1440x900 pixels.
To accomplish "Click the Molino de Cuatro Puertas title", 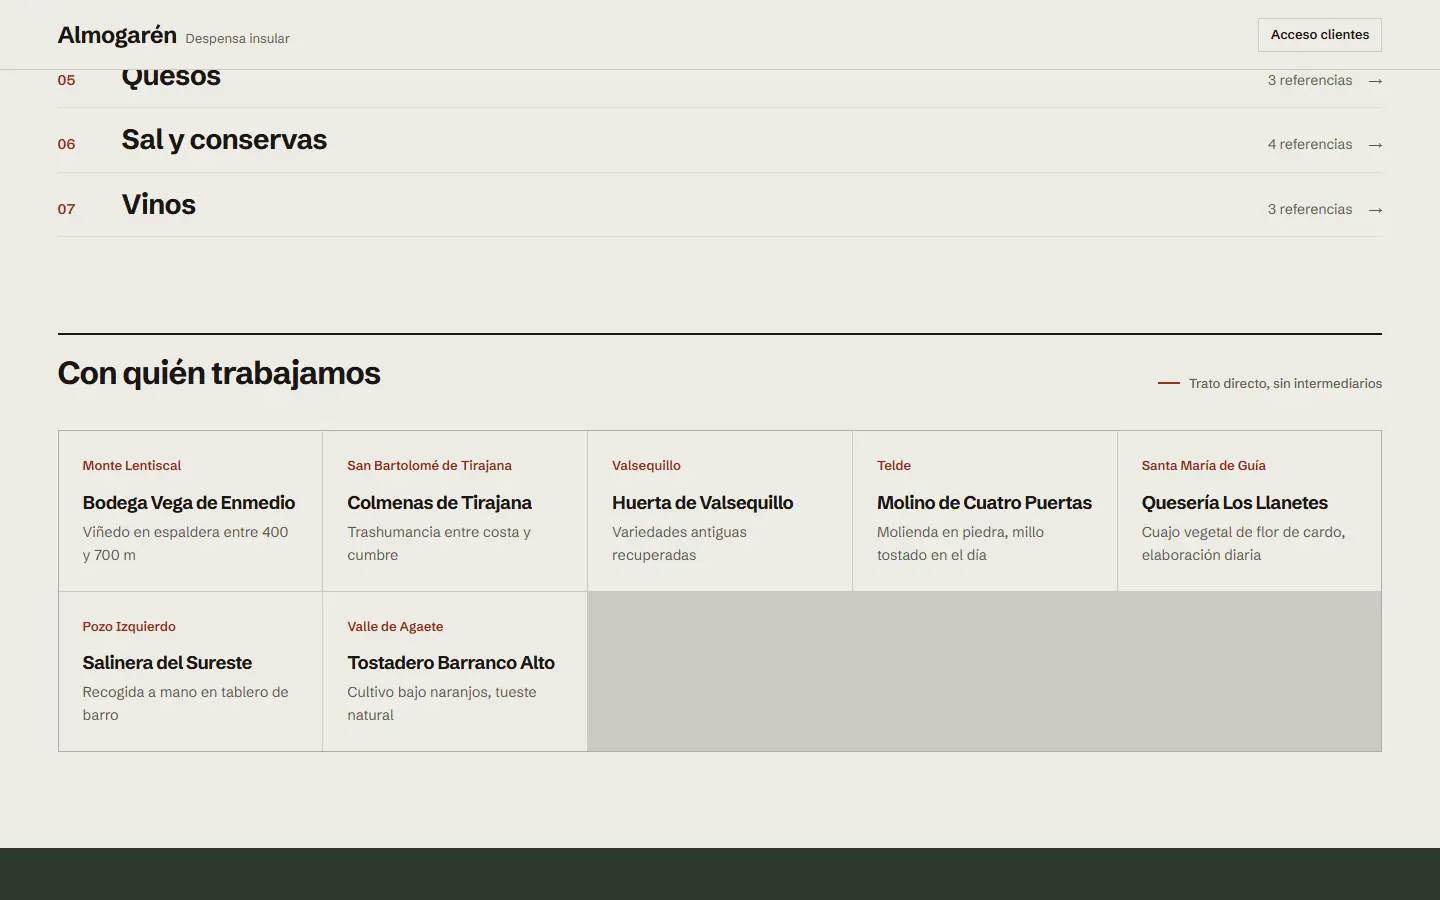I will (x=984, y=503).
